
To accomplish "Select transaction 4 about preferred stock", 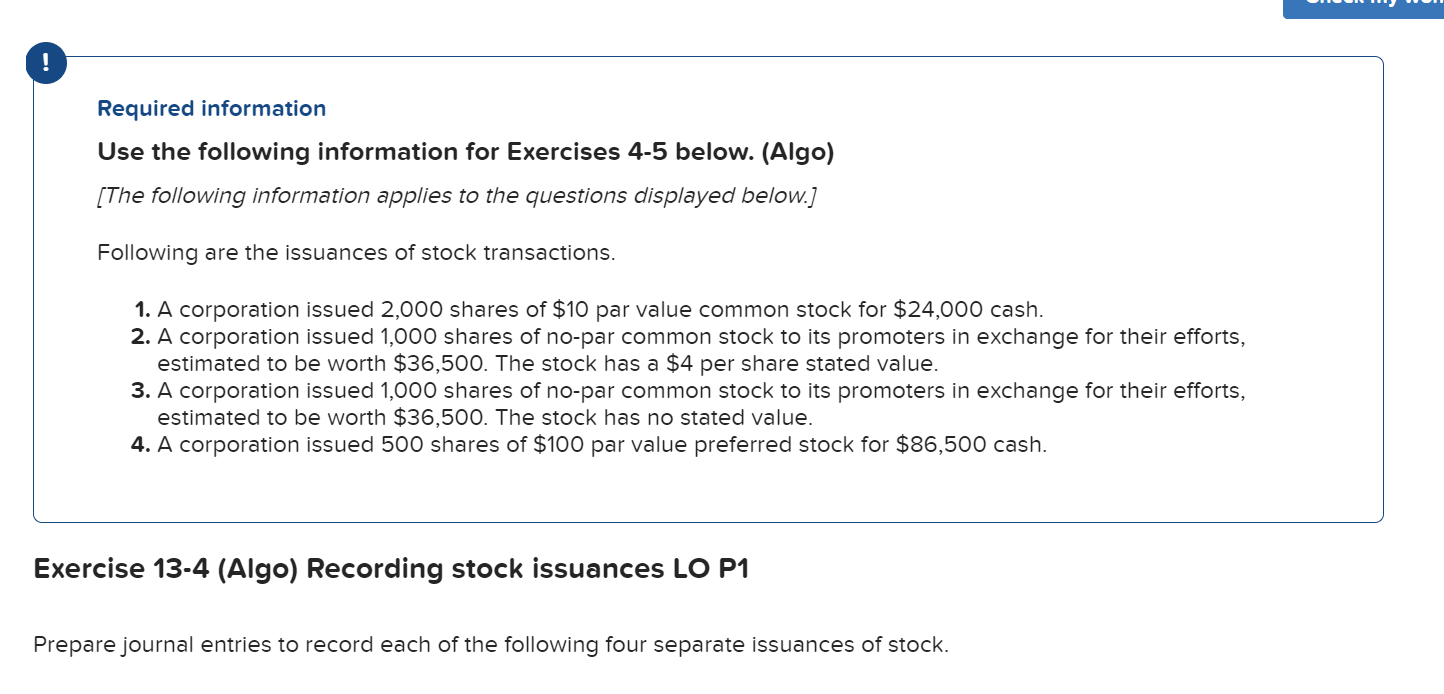I will coord(590,444).
